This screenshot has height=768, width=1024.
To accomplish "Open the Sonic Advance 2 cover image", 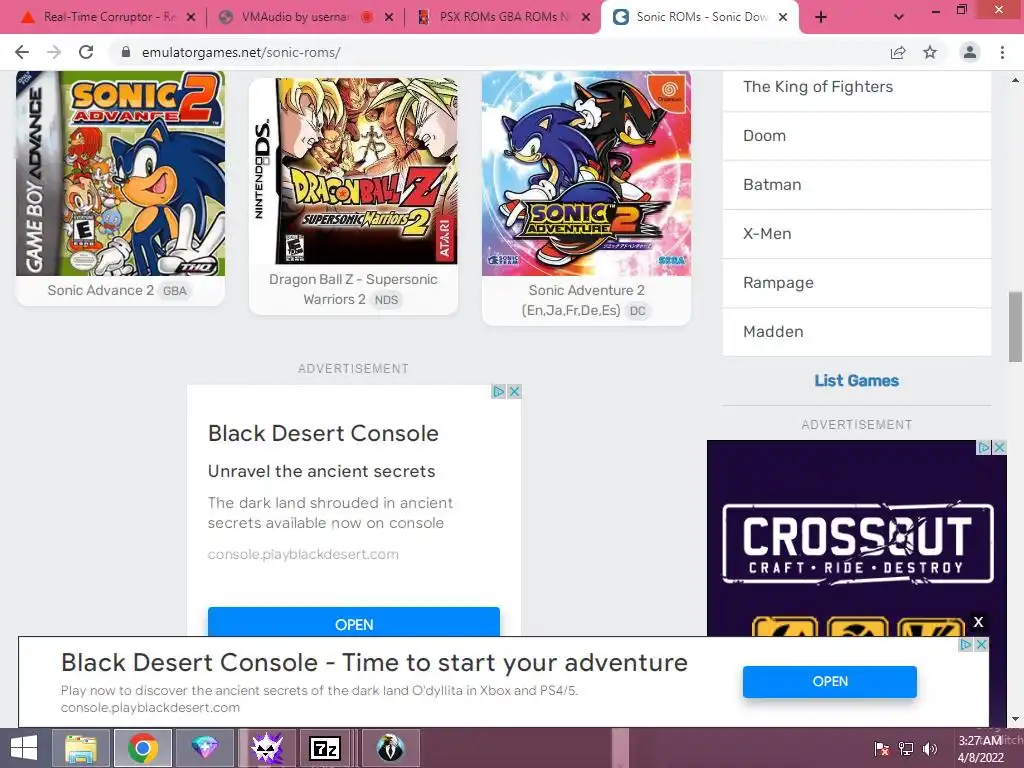I will click(120, 173).
